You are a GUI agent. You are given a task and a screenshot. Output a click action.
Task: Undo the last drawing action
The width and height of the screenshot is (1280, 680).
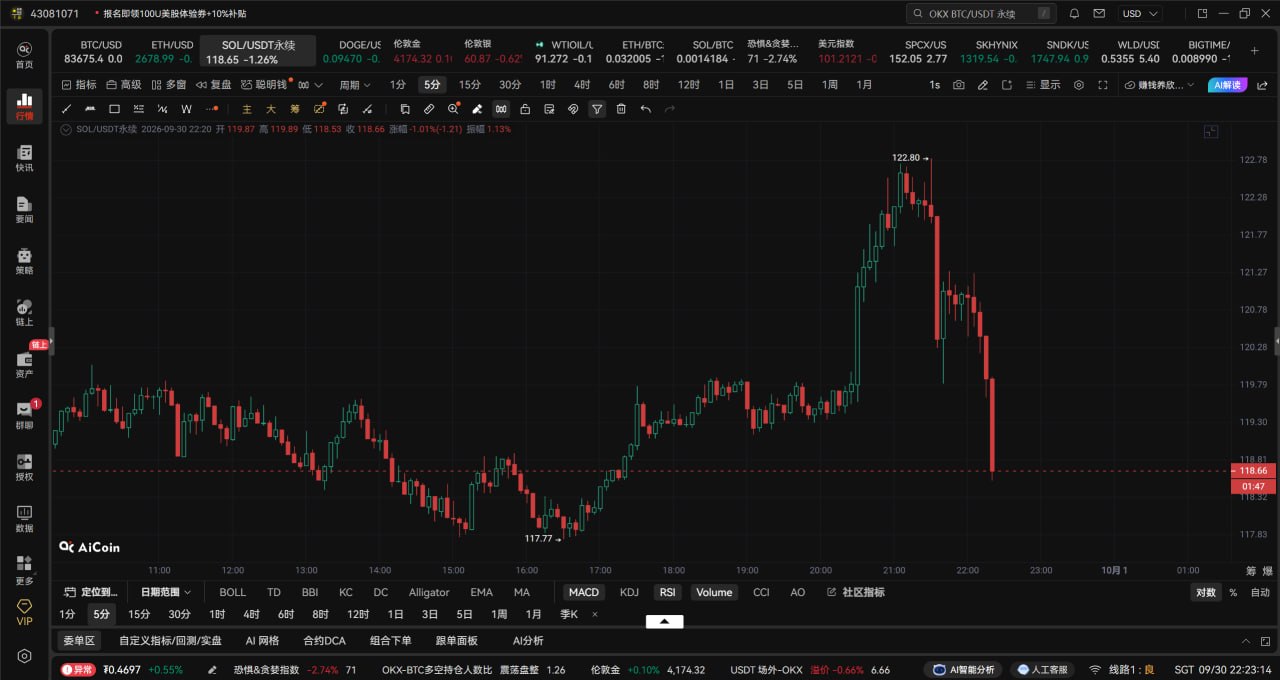coord(646,109)
